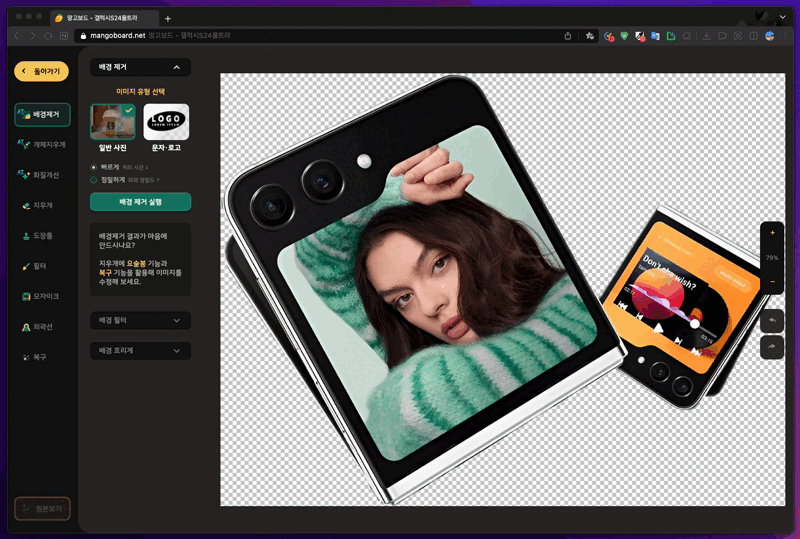Choose the 일반 사진 image type thumbnail
The image size is (800, 539).
pos(113,122)
